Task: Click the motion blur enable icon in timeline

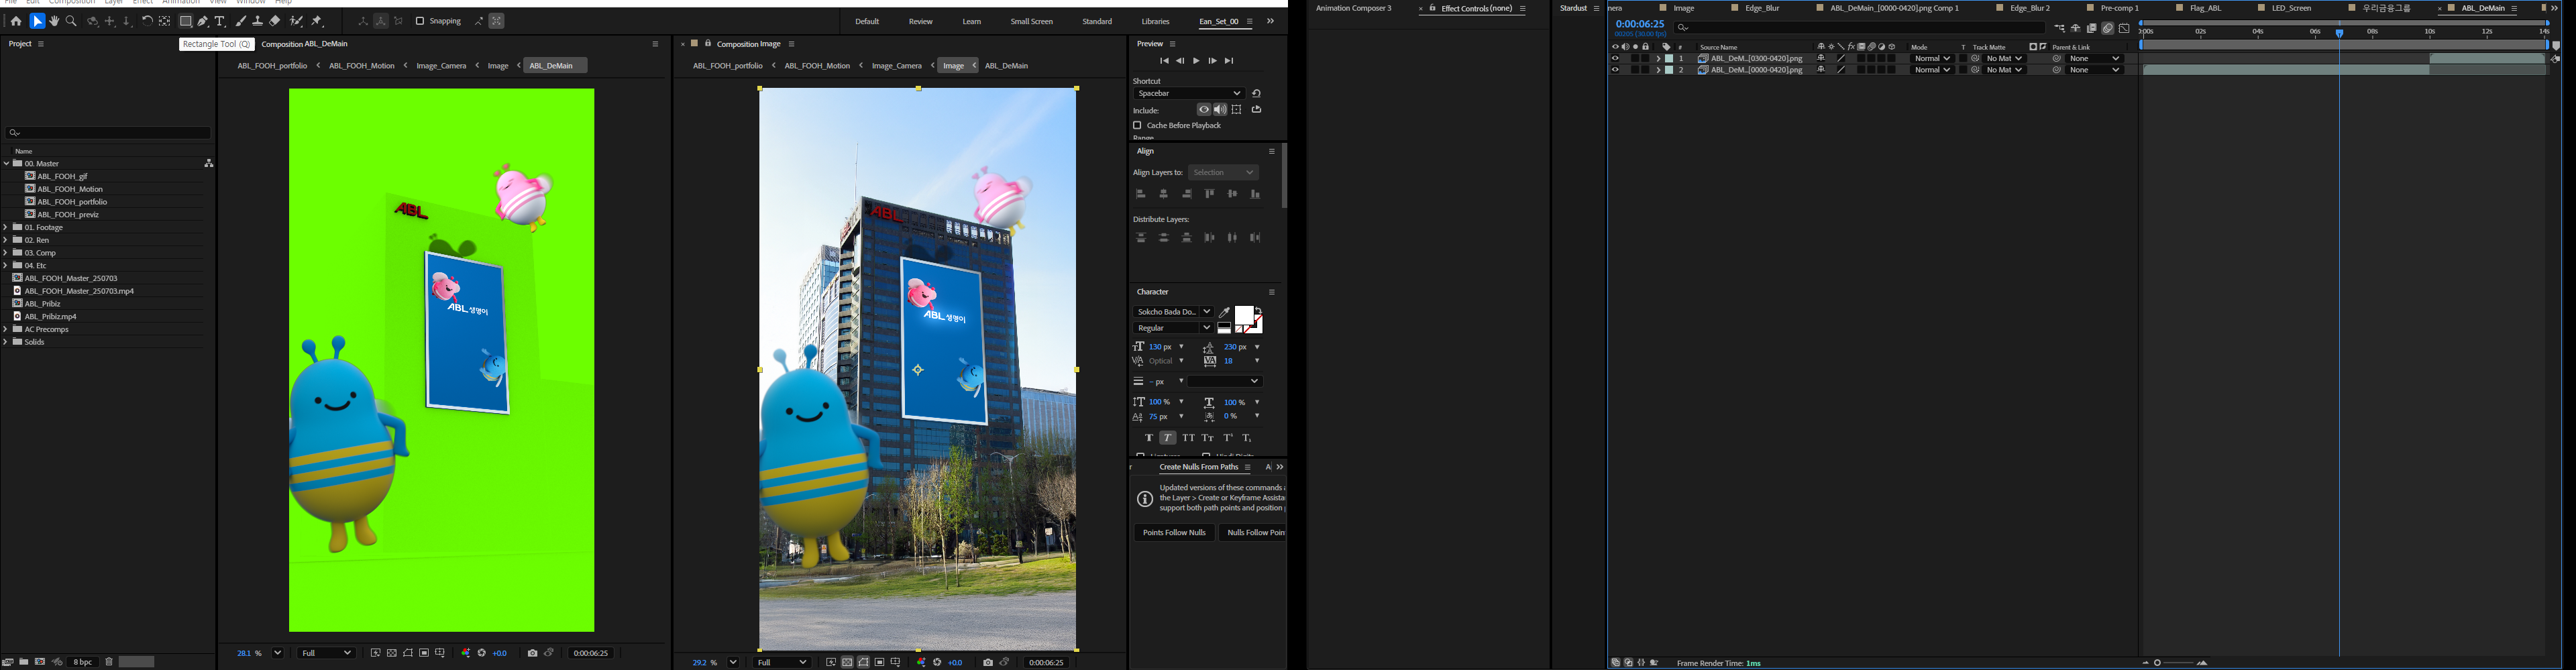Action: 2107,28
